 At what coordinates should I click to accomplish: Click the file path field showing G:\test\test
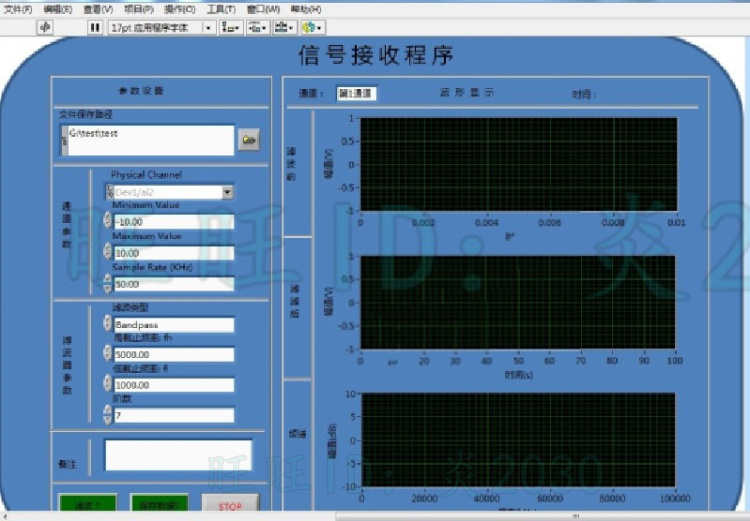(151, 140)
